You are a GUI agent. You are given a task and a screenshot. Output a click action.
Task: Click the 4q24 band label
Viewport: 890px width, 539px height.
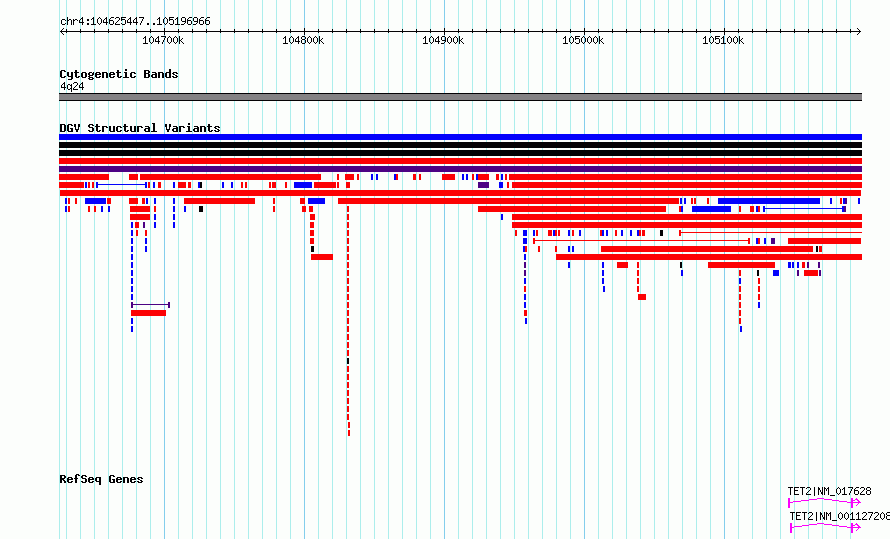[x=72, y=86]
